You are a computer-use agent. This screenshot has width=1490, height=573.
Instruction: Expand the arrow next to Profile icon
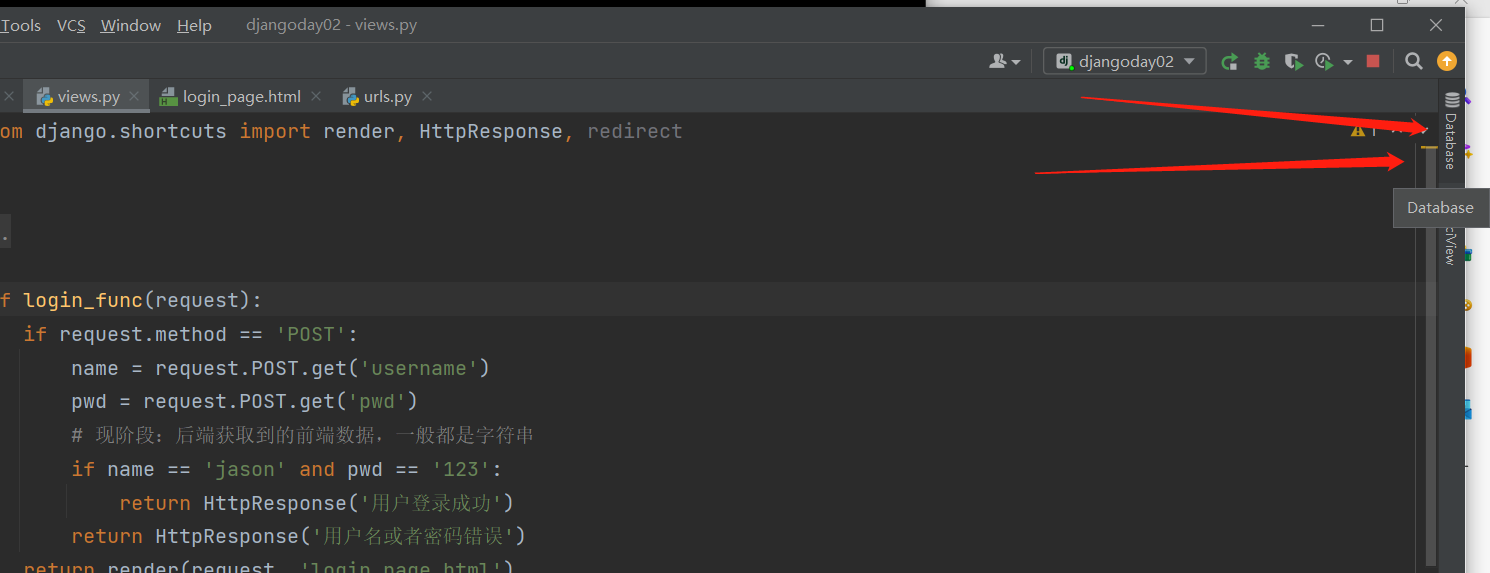point(1347,62)
